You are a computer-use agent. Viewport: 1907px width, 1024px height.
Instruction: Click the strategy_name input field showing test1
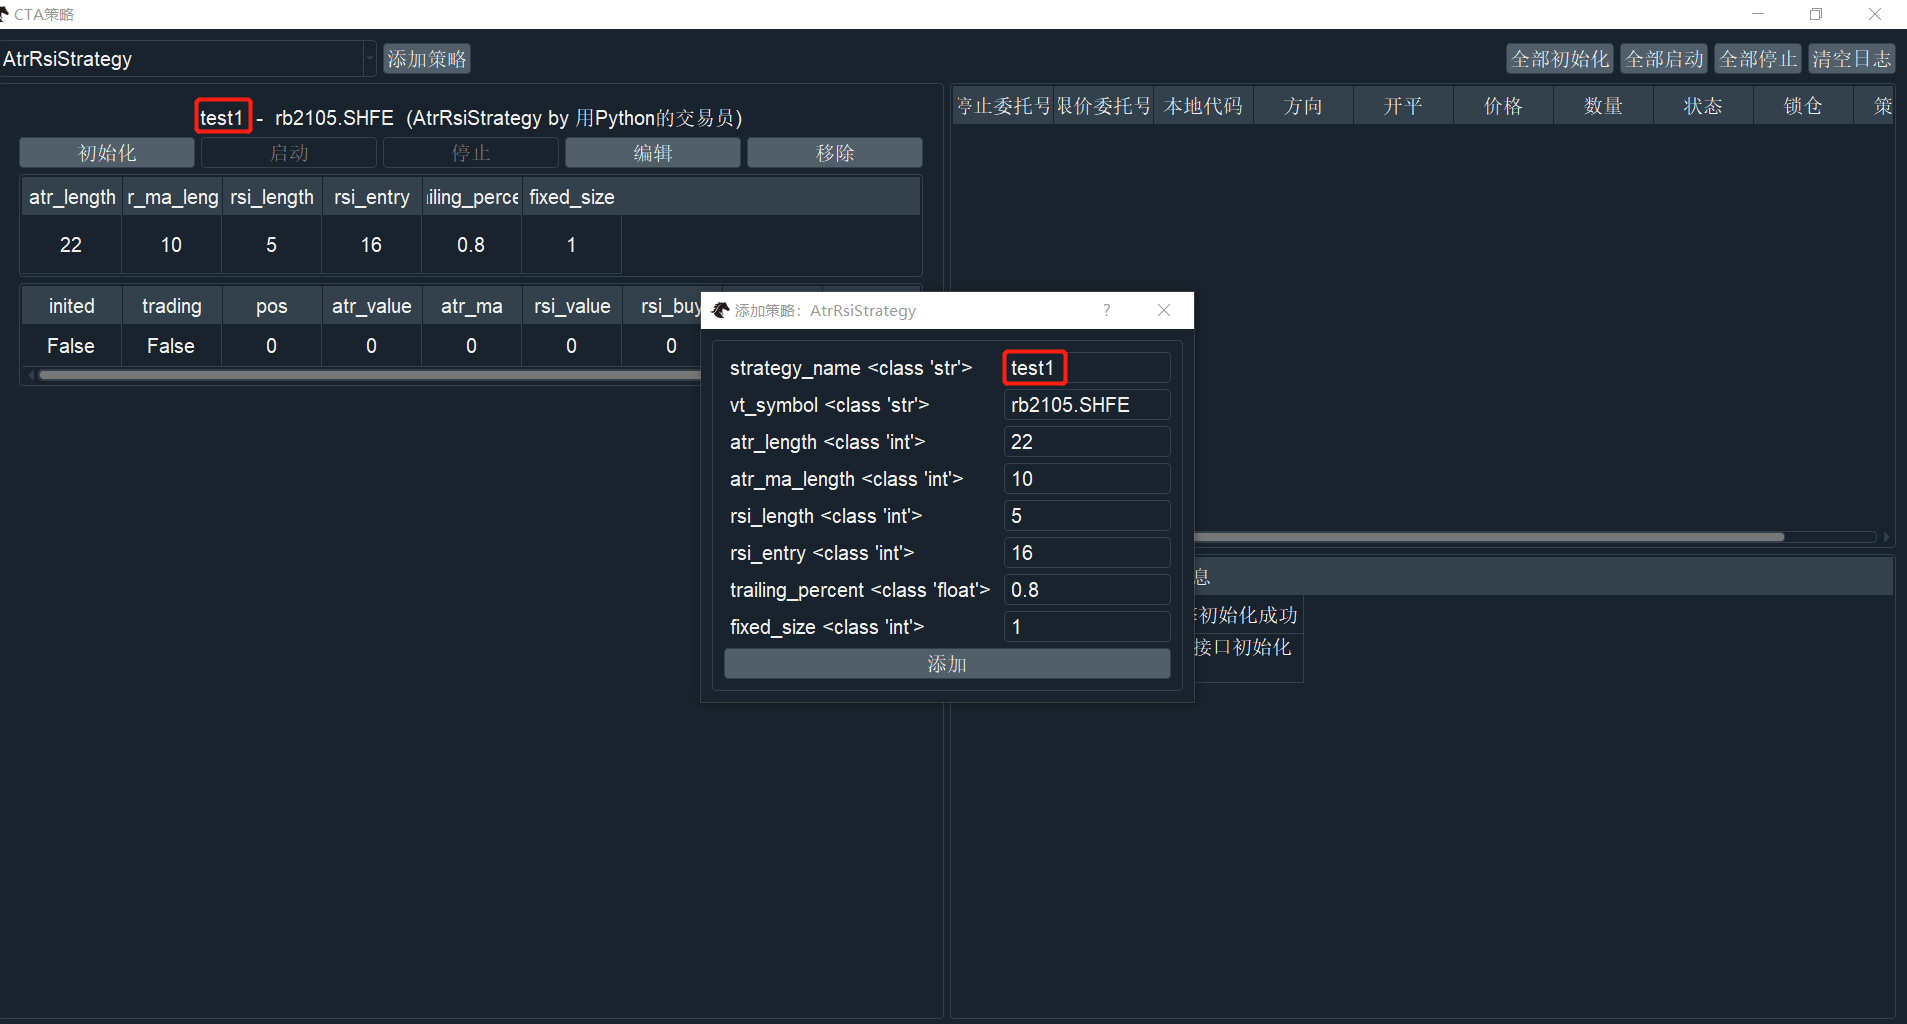1086,367
